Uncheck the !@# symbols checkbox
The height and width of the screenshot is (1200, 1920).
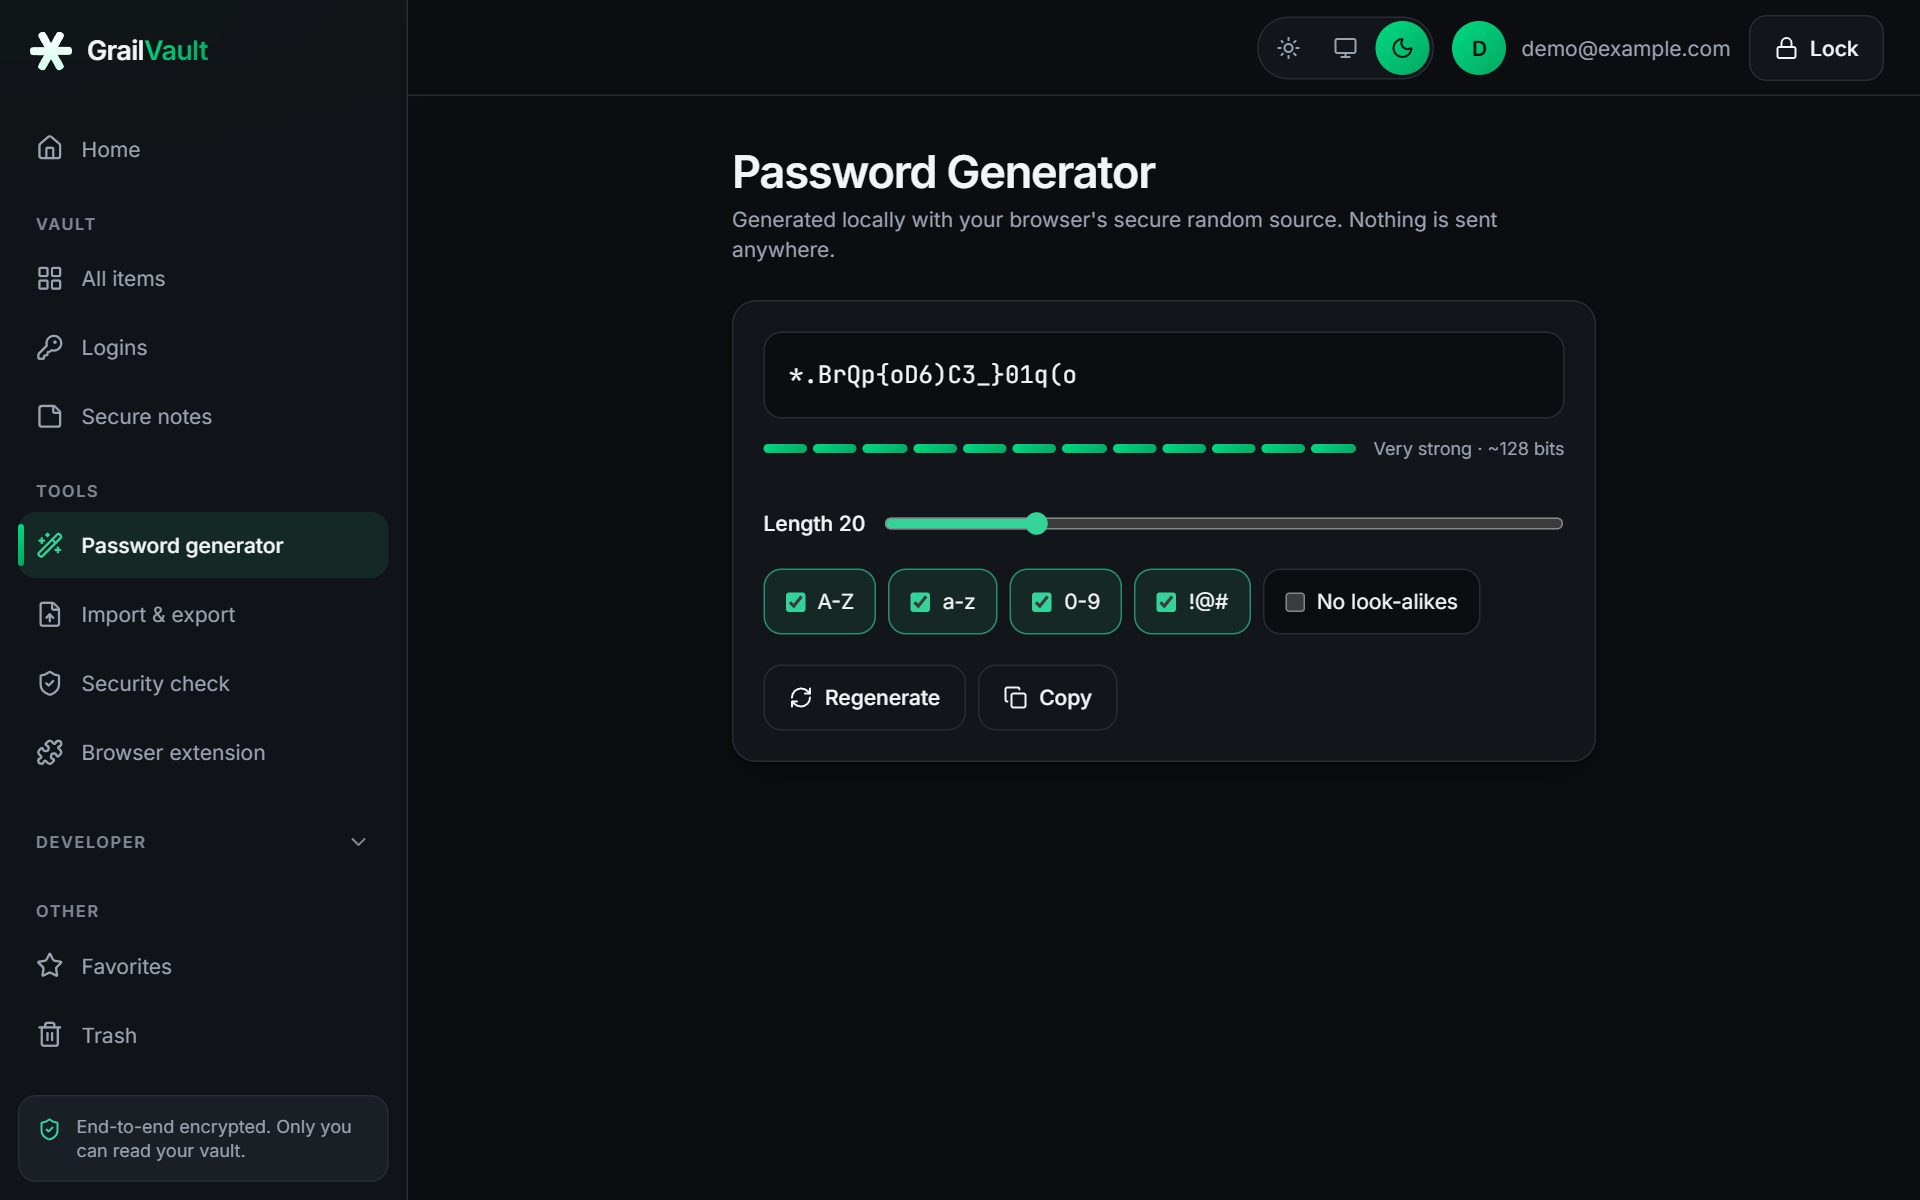pos(1166,602)
